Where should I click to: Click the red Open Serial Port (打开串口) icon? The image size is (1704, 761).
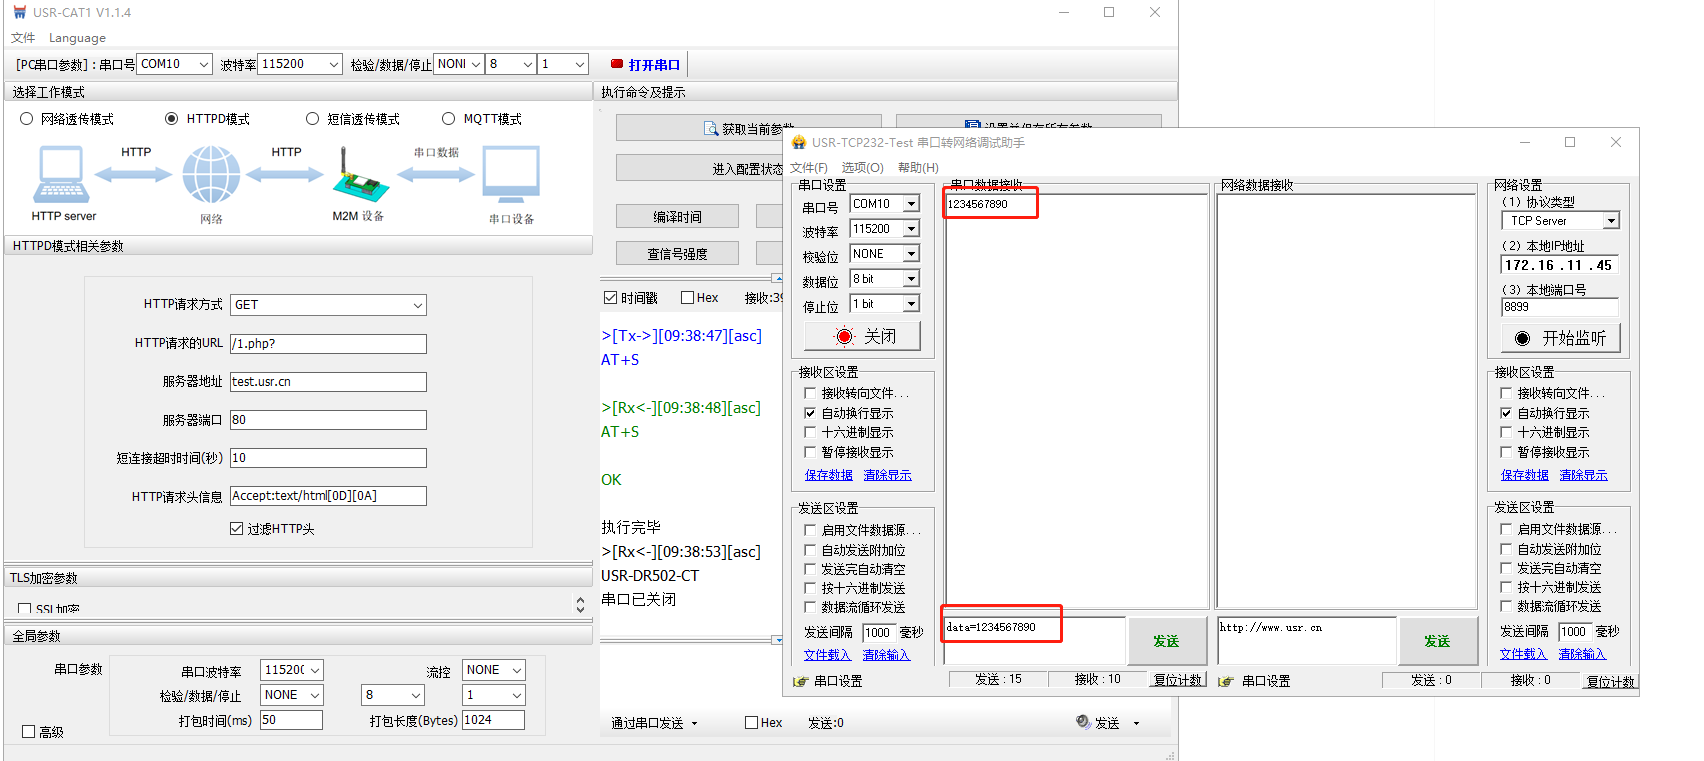[617, 64]
